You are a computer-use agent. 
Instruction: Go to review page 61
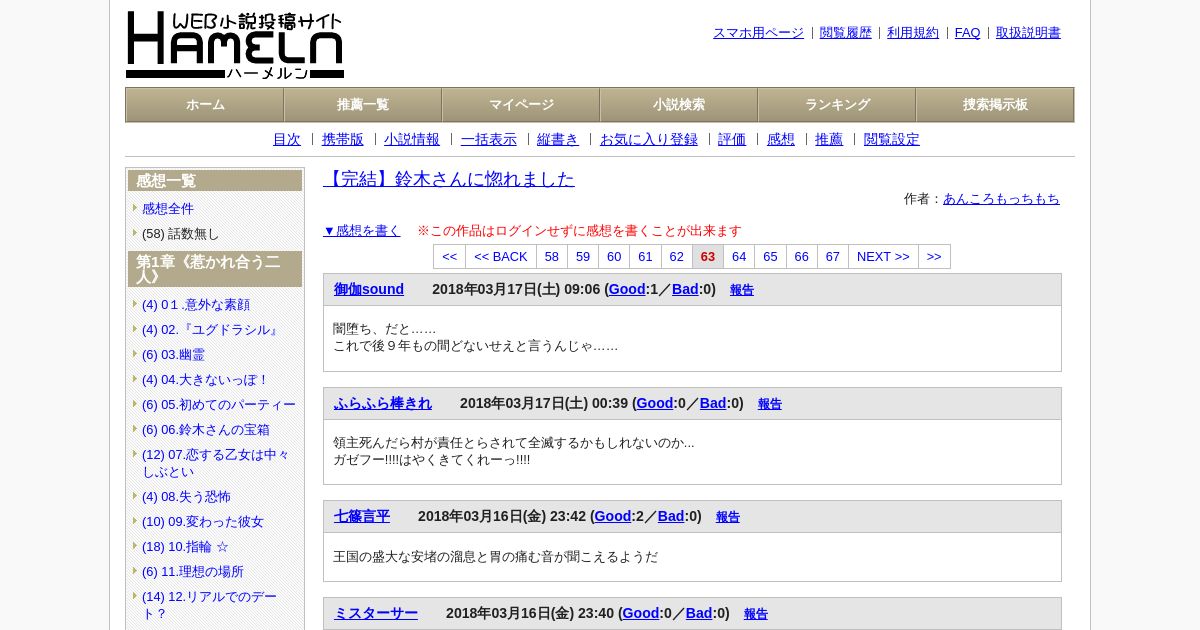tap(645, 257)
